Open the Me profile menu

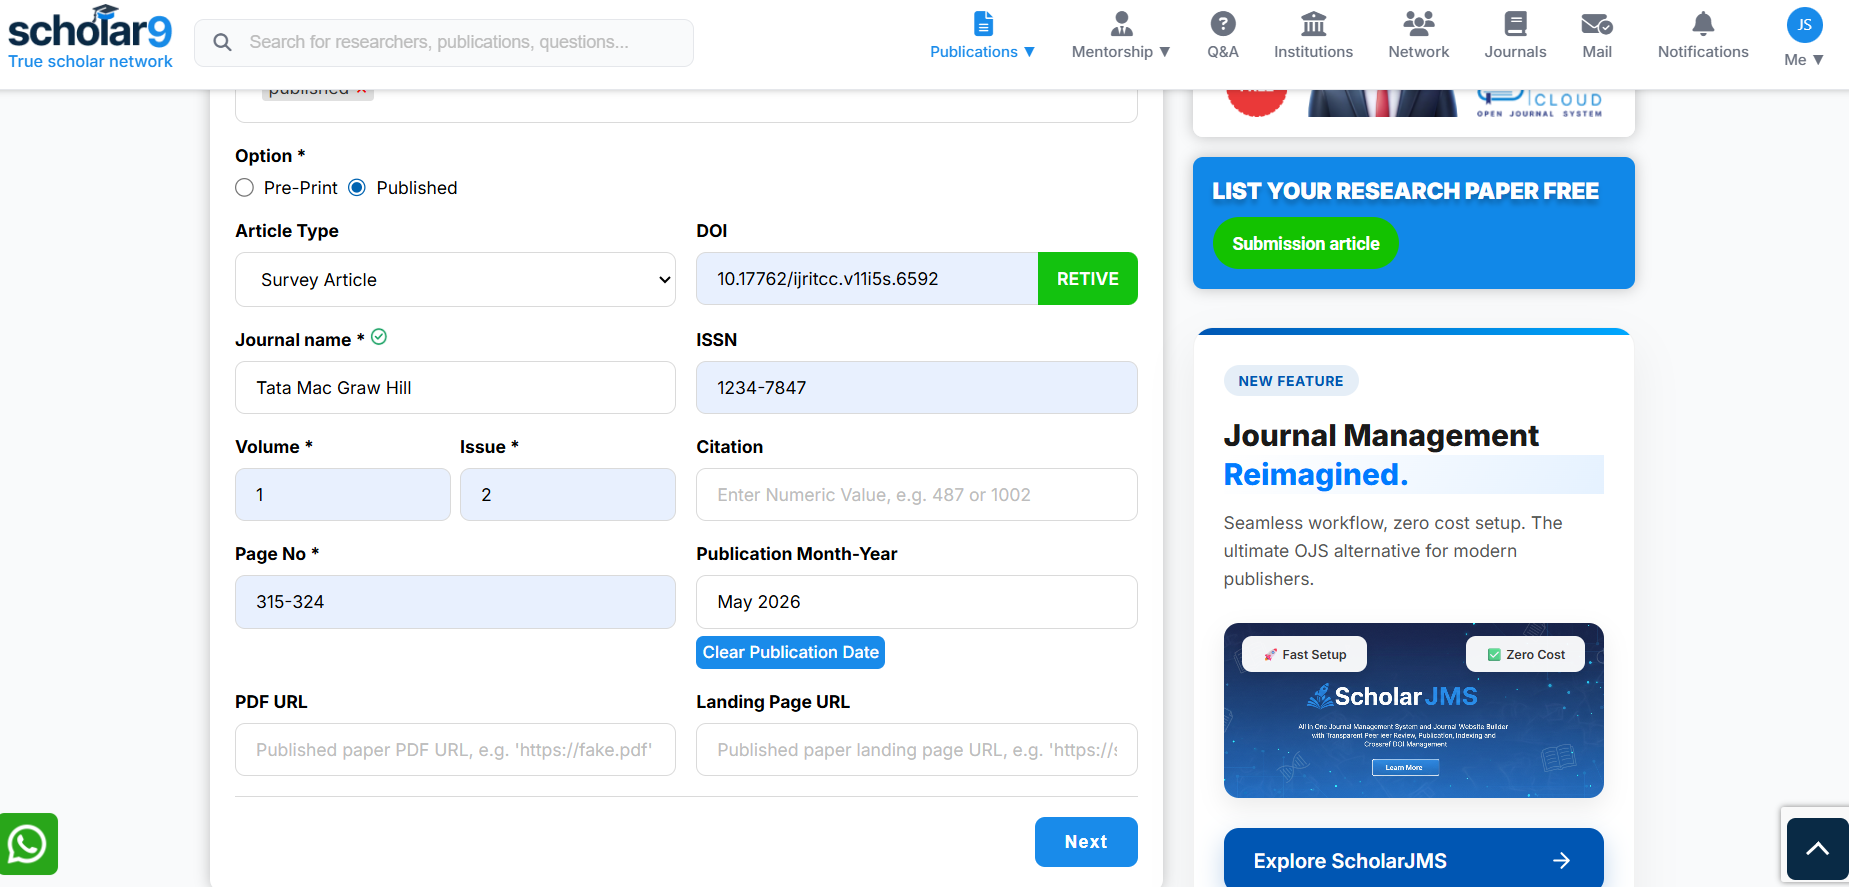coord(1804,38)
